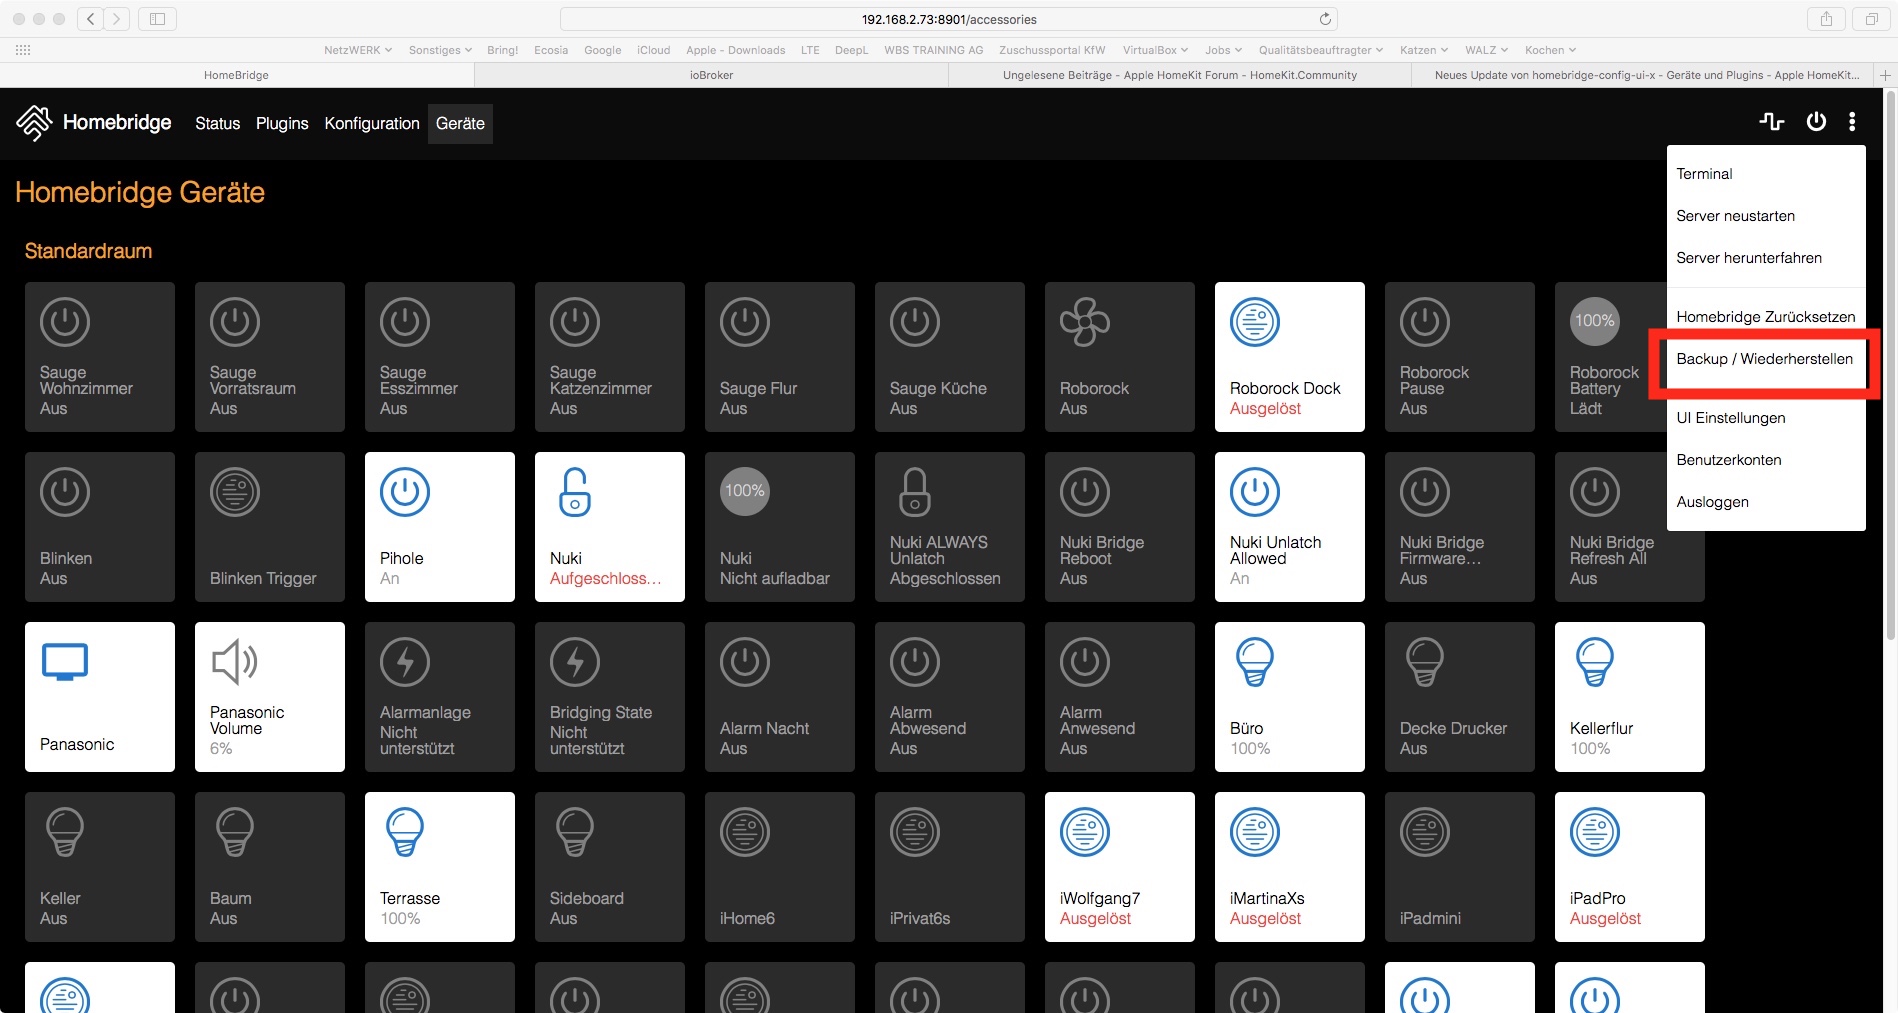The image size is (1898, 1013).
Task: Expand the Kochen bookmarks folder
Action: pyautogui.click(x=1550, y=50)
